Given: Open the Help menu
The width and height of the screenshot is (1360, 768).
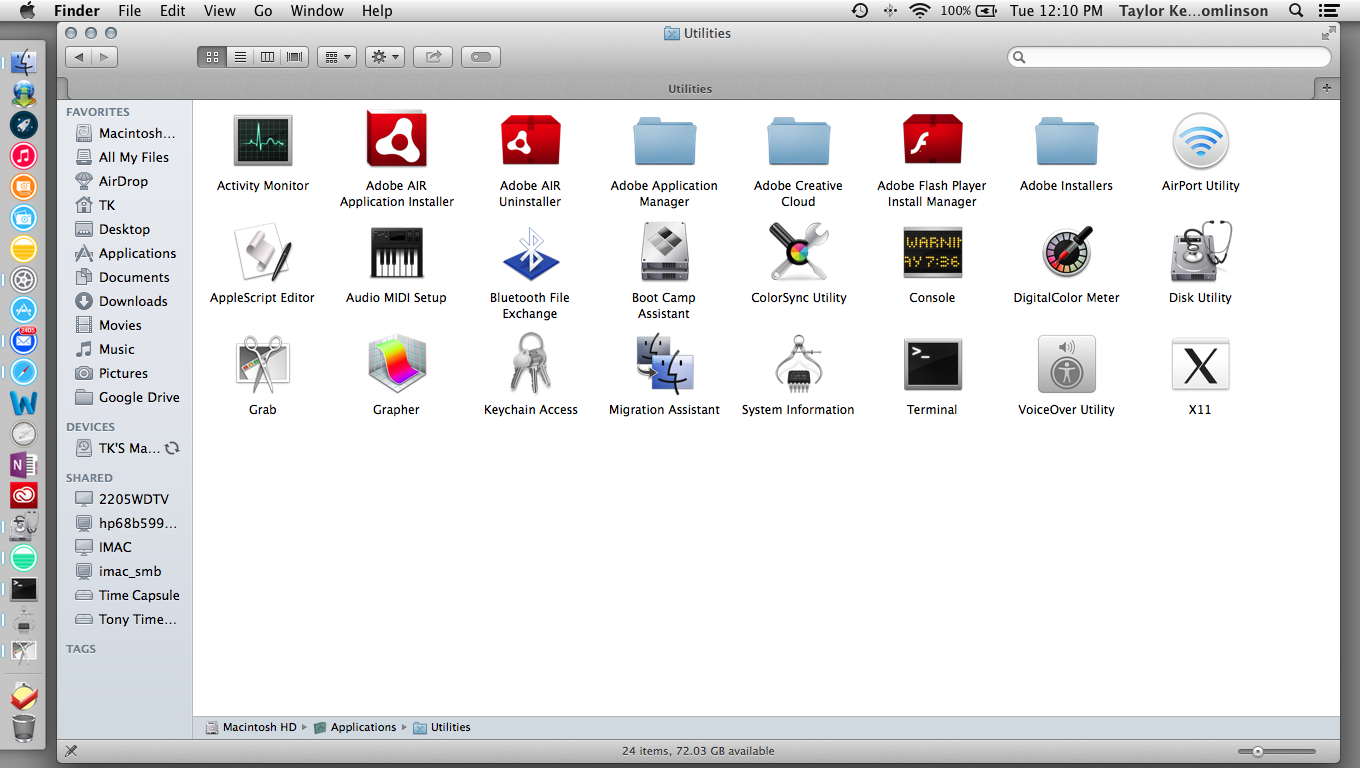Looking at the screenshot, I should click(377, 11).
